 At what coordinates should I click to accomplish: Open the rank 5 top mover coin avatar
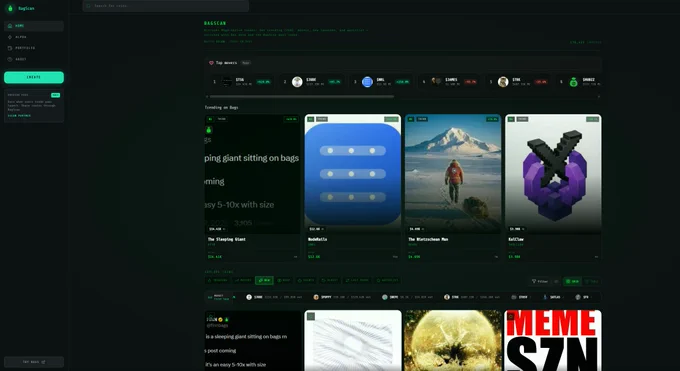pos(503,82)
